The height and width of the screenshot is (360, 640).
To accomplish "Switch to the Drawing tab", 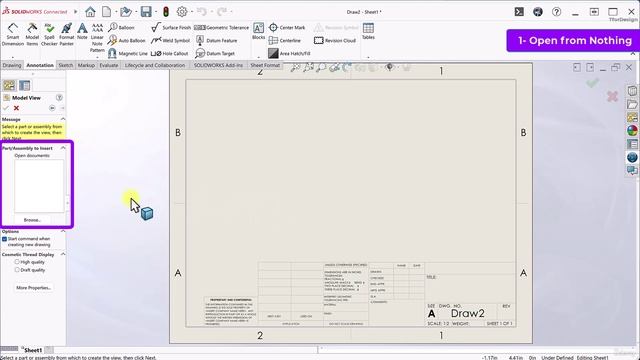I will [x=12, y=65].
